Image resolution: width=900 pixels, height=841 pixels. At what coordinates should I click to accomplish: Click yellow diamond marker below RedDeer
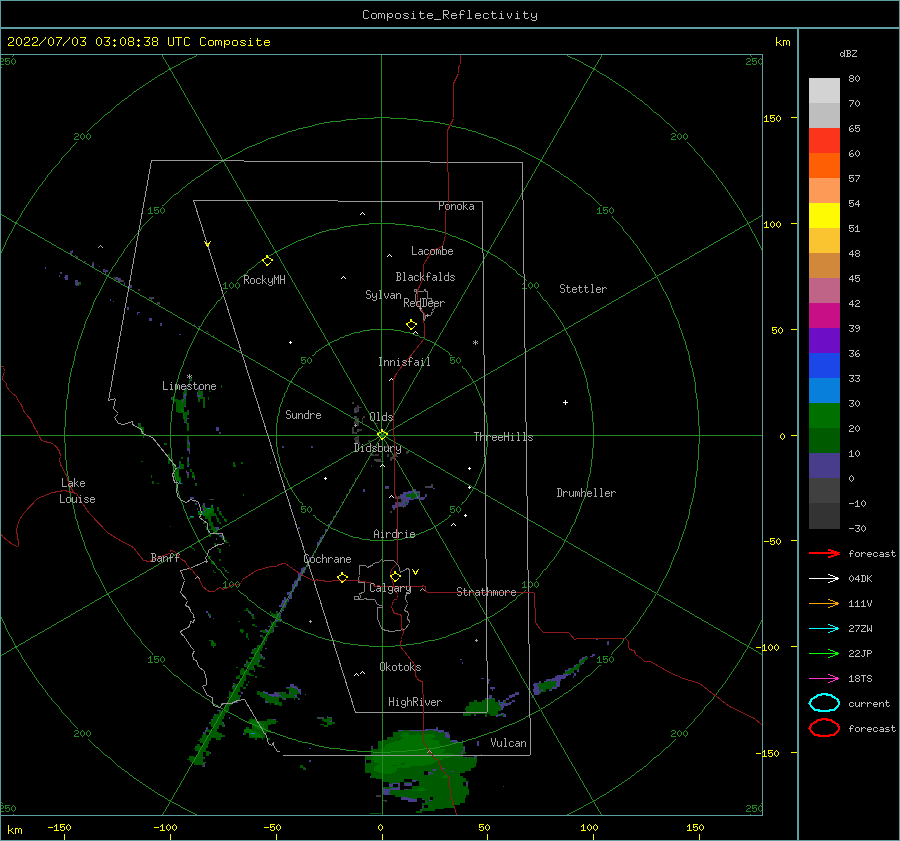tap(411, 324)
